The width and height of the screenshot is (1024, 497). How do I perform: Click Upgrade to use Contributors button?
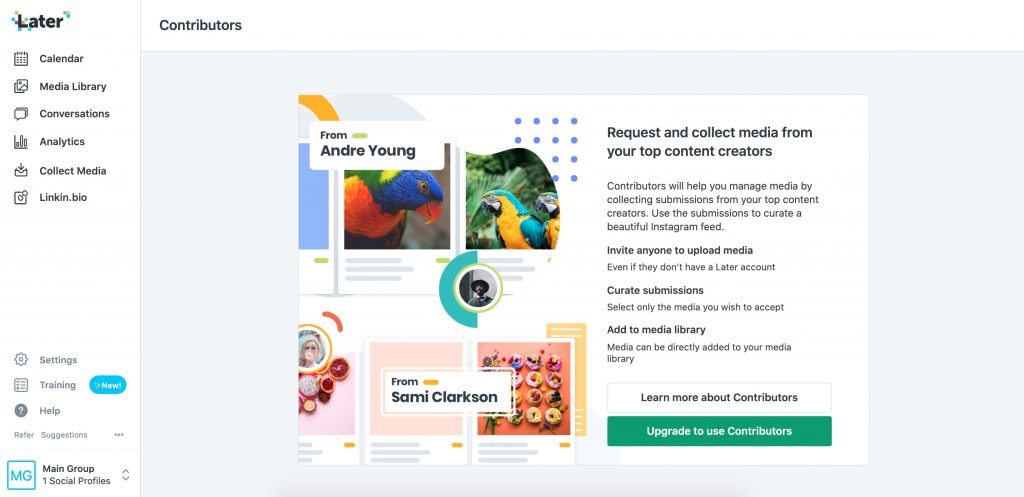pyautogui.click(x=719, y=431)
